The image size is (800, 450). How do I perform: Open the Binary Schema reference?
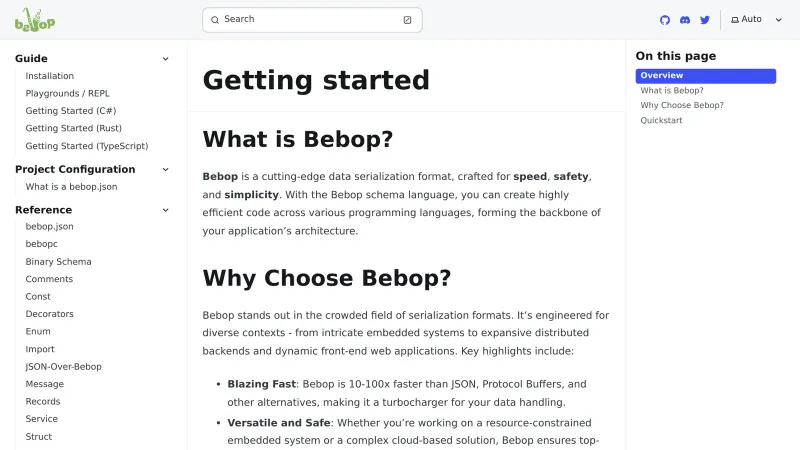tap(59, 262)
